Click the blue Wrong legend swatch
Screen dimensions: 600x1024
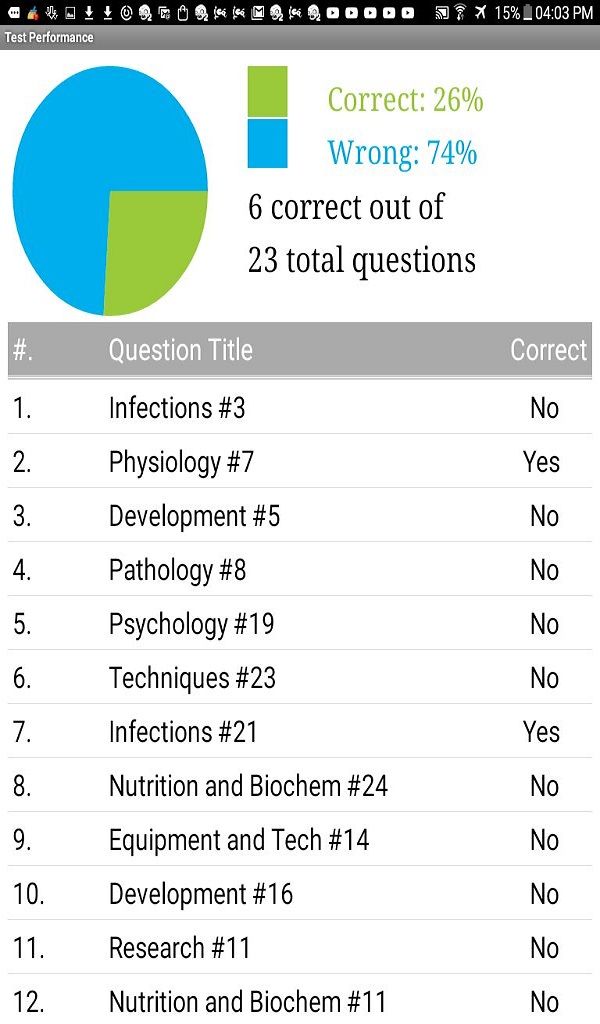[267, 144]
